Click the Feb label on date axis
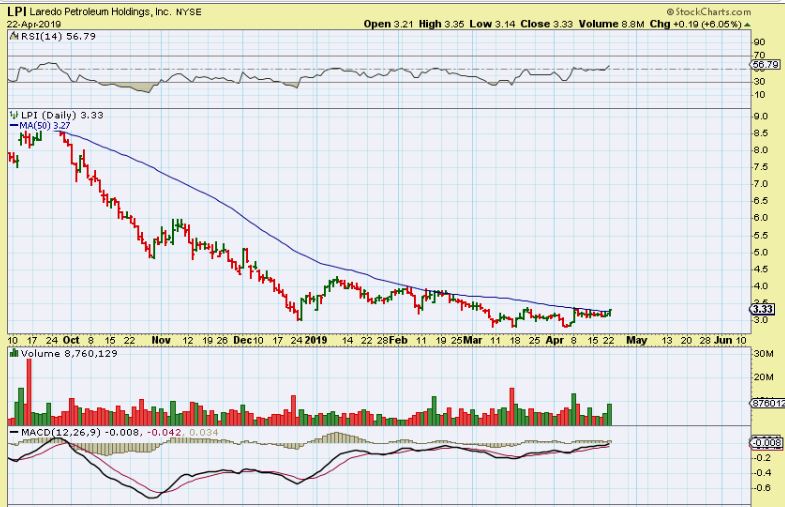785x507 pixels. (x=398, y=340)
